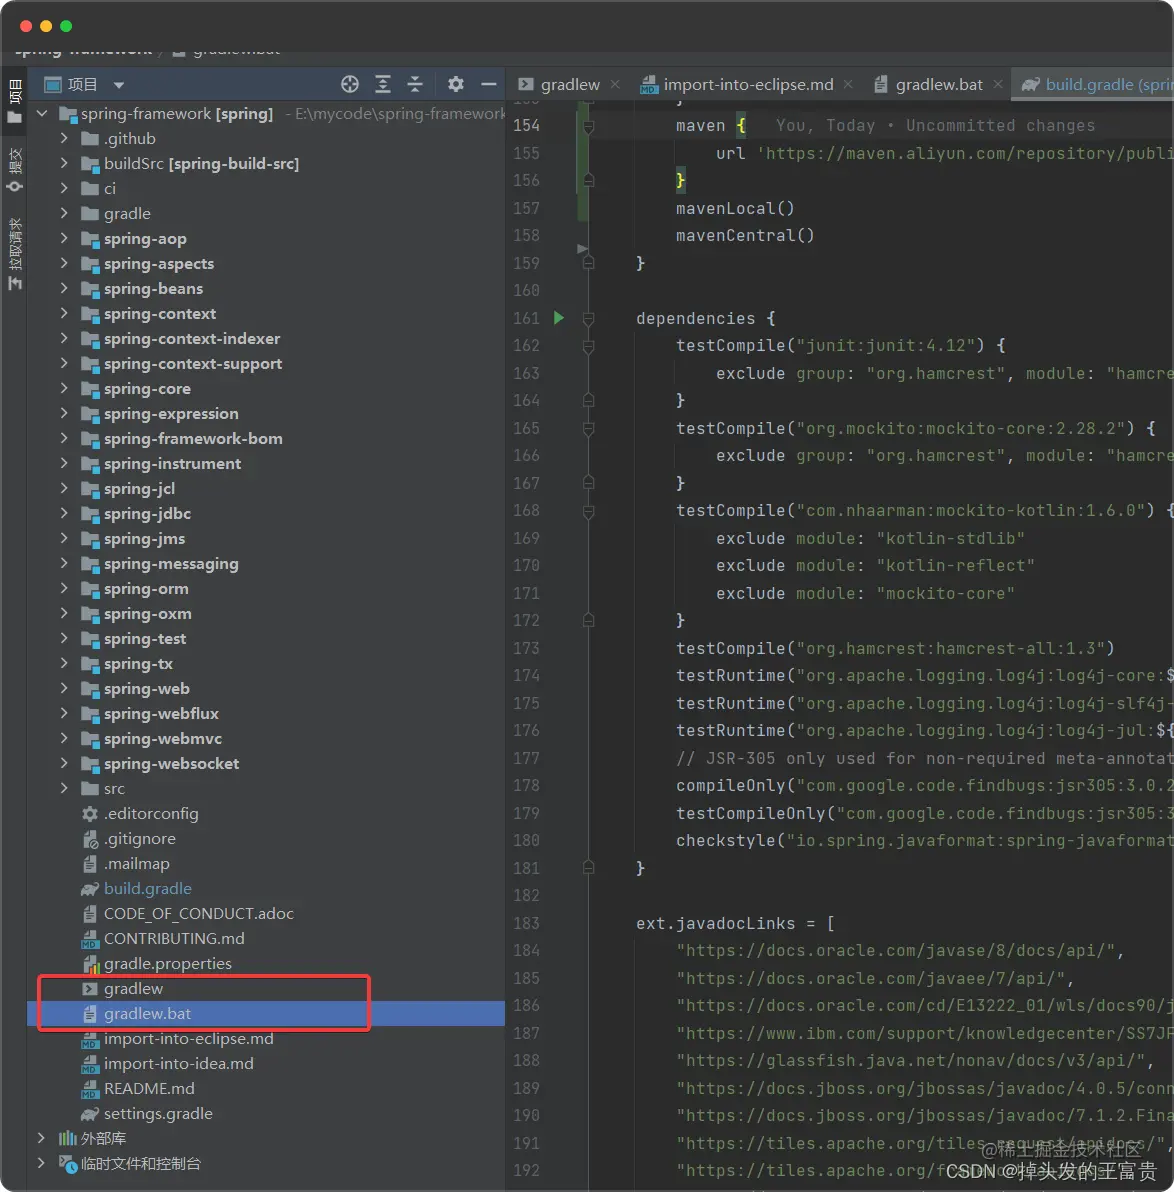1174x1192 pixels.
Task: Collapse the spring-framework root node
Action: point(43,113)
